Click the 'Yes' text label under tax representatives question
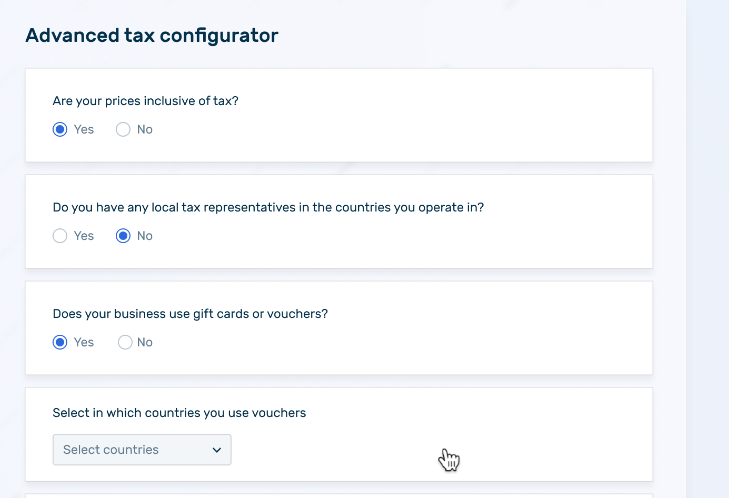Screen dimensions: 729x498 pos(84,236)
